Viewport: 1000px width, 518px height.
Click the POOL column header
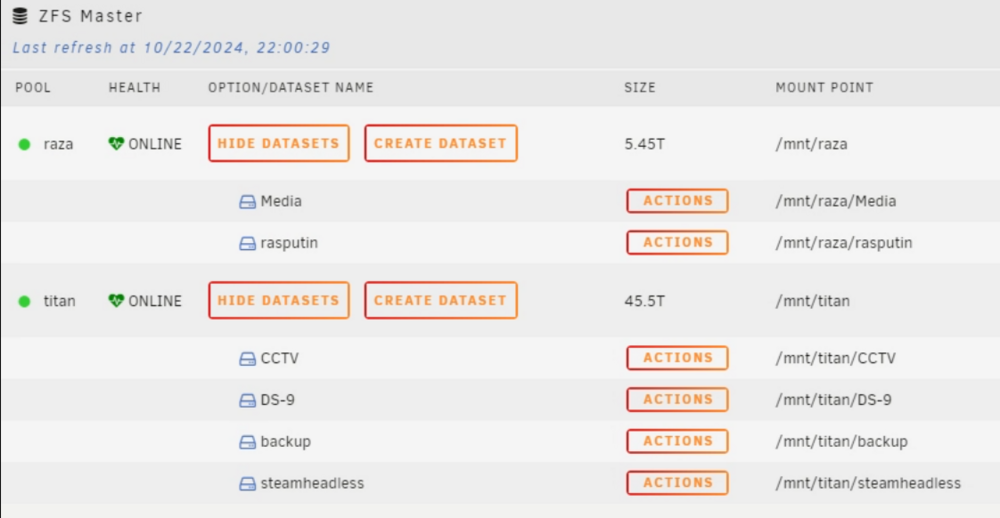(x=33, y=87)
